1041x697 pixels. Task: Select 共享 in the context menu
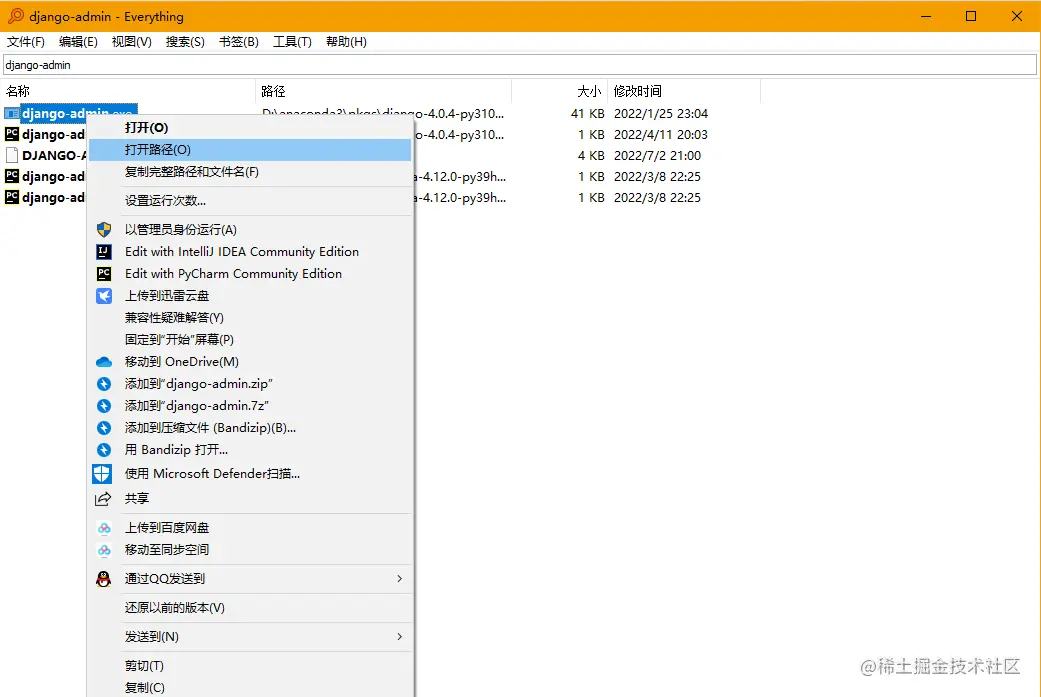click(x=250, y=499)
